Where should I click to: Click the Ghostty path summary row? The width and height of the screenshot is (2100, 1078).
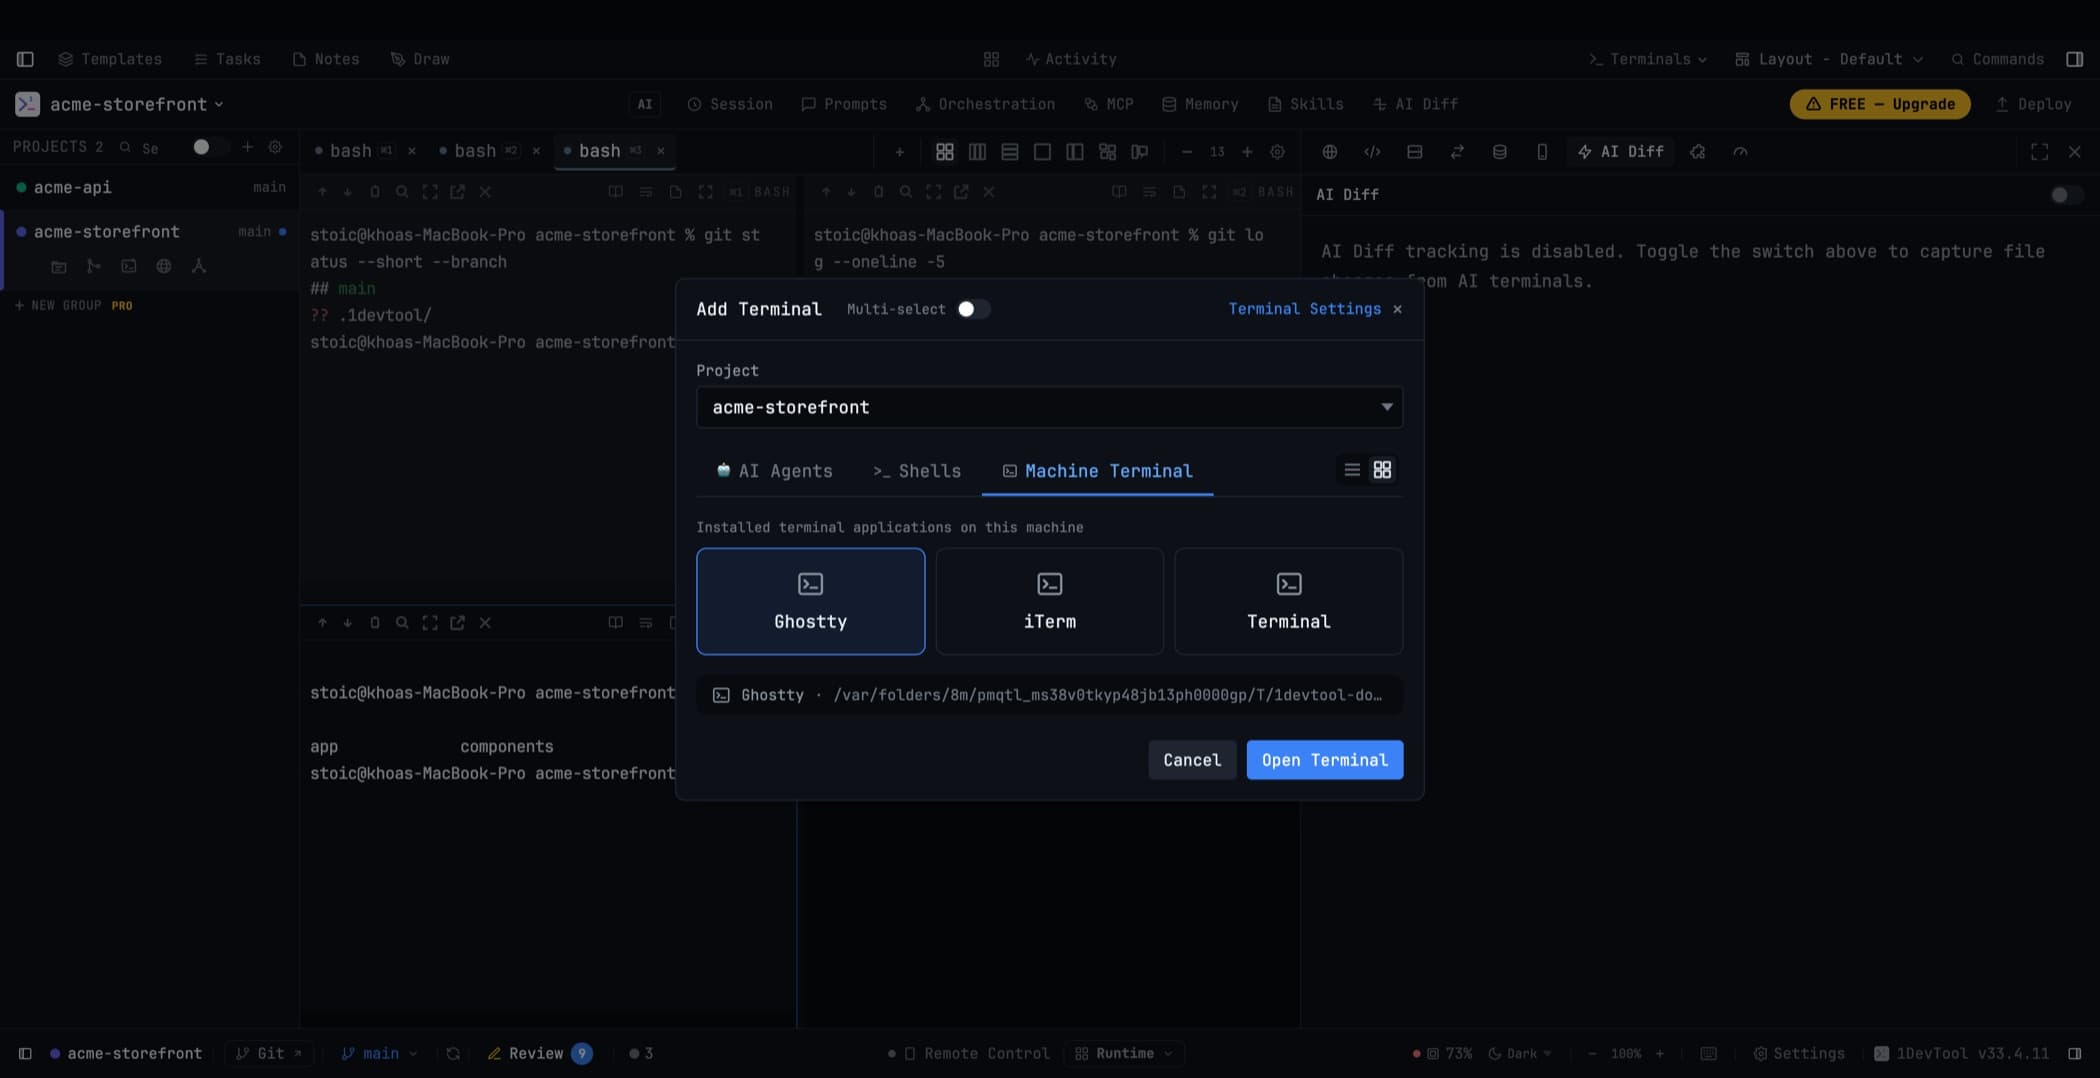(x=1049, y=695)
